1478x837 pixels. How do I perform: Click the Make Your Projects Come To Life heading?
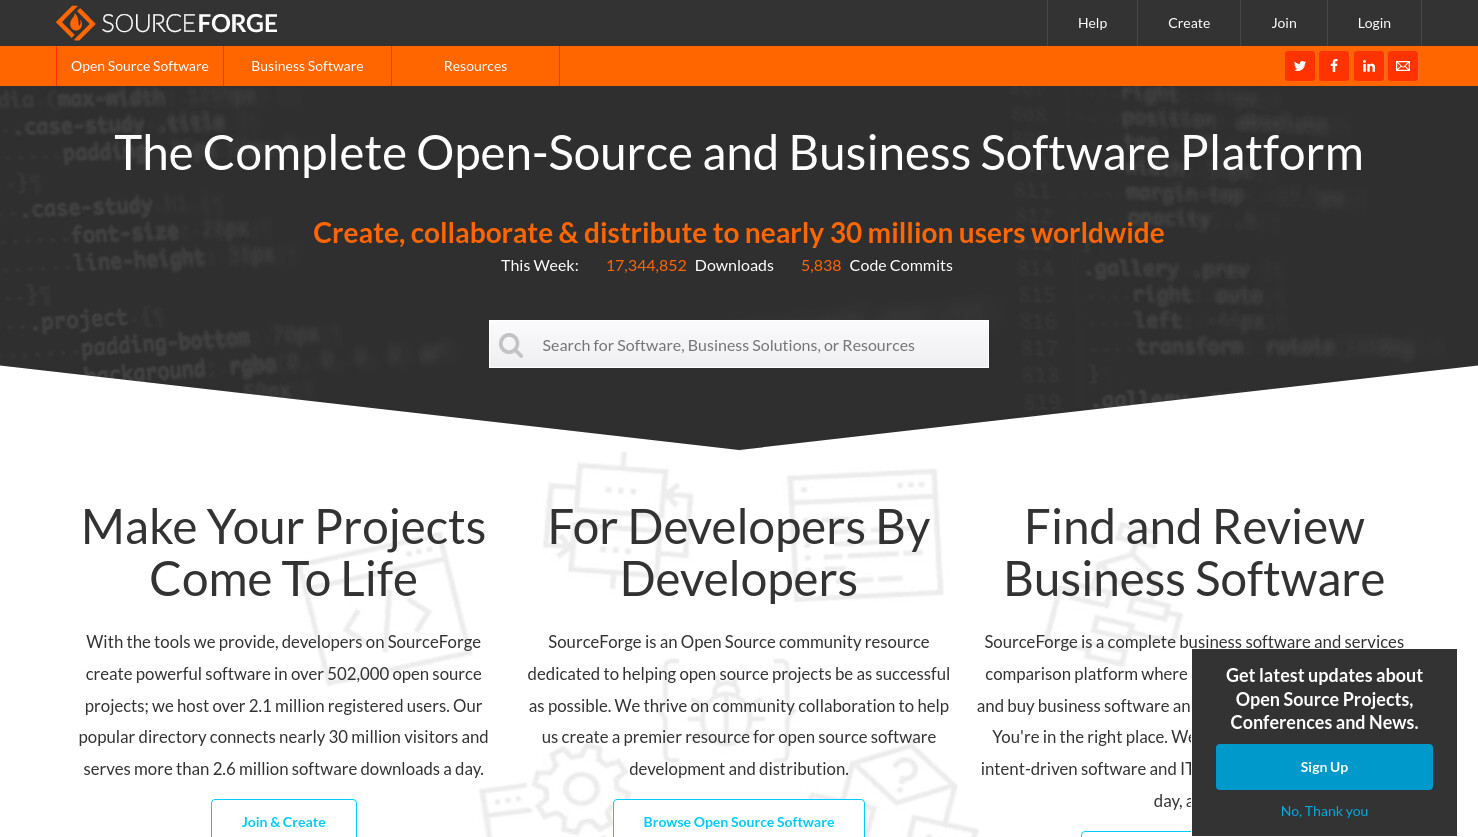click(284, 553)
